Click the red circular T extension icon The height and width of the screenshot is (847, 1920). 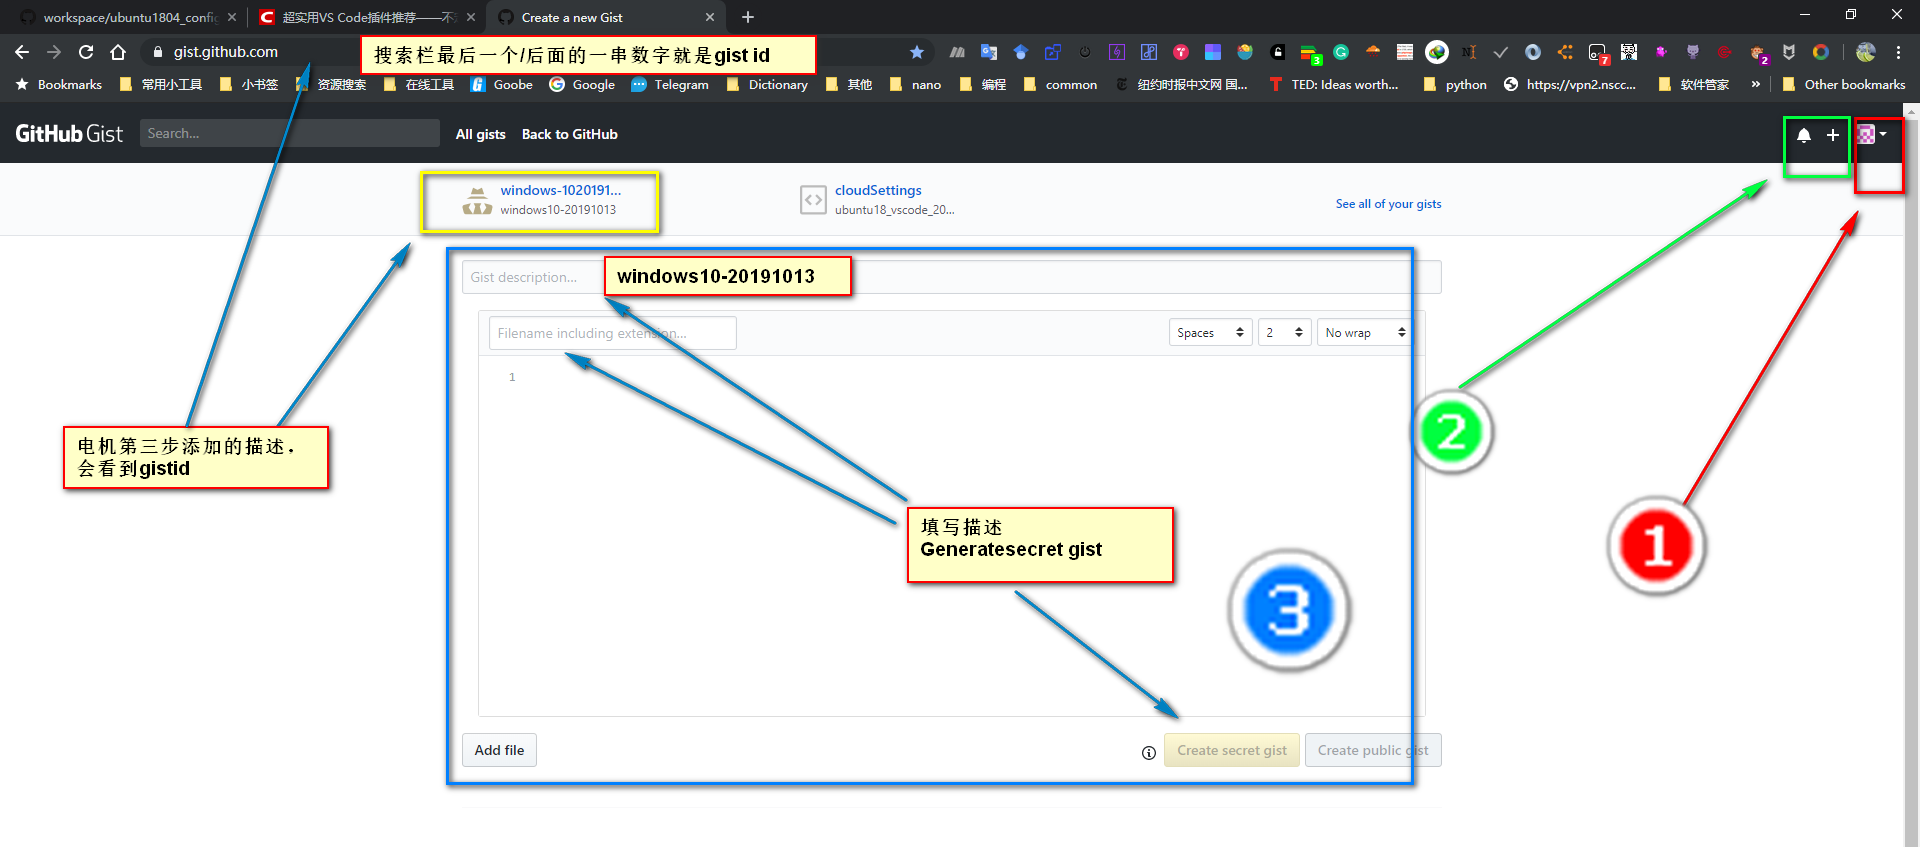[x=1181, y=52]
